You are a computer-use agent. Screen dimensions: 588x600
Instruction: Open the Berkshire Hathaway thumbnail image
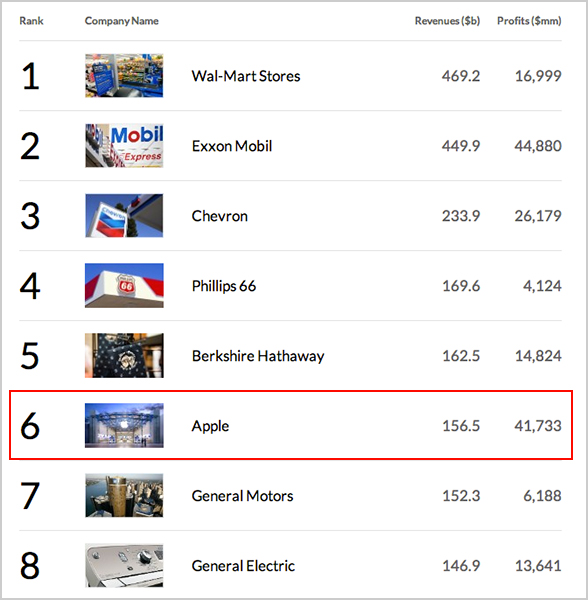pyautogui.click(x=124, y=355)
